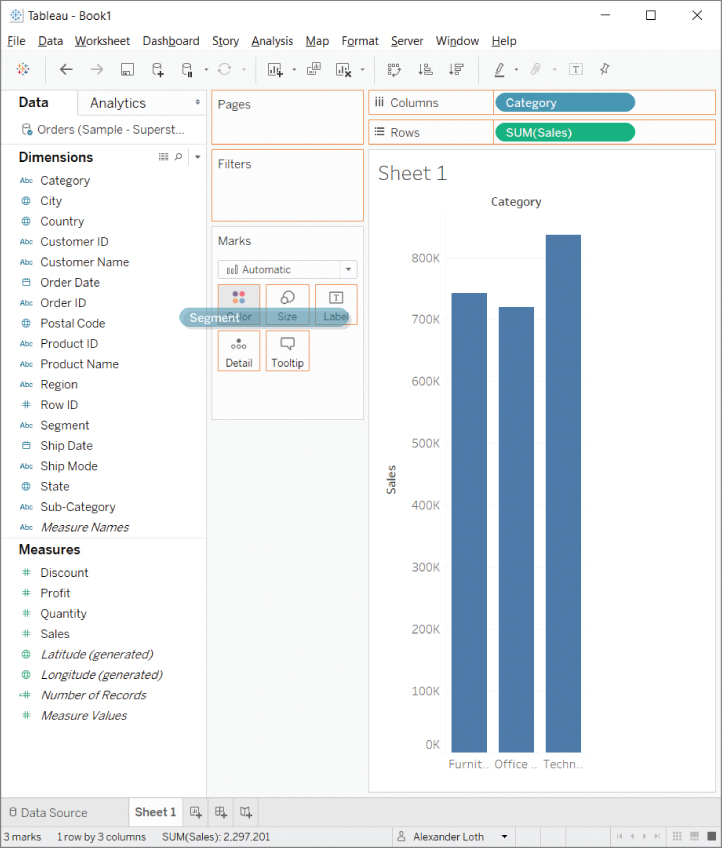Click the Duplicate sheet icon

(314, 69)
